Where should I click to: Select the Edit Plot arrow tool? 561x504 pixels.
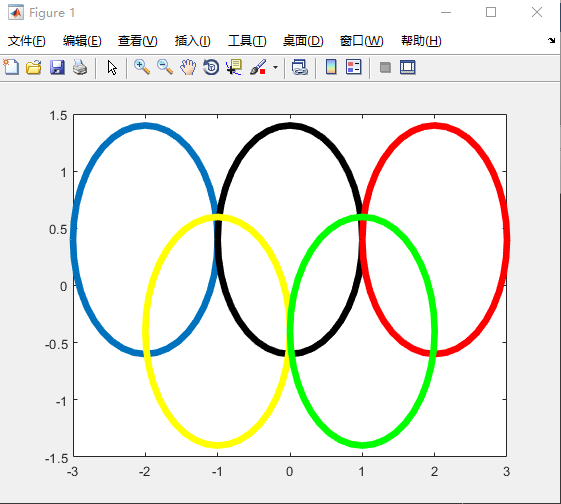point(112,67)
